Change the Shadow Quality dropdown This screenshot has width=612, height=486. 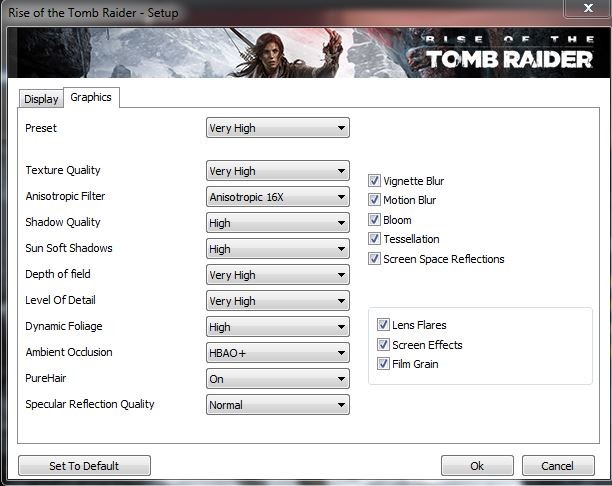click(277, 223)
